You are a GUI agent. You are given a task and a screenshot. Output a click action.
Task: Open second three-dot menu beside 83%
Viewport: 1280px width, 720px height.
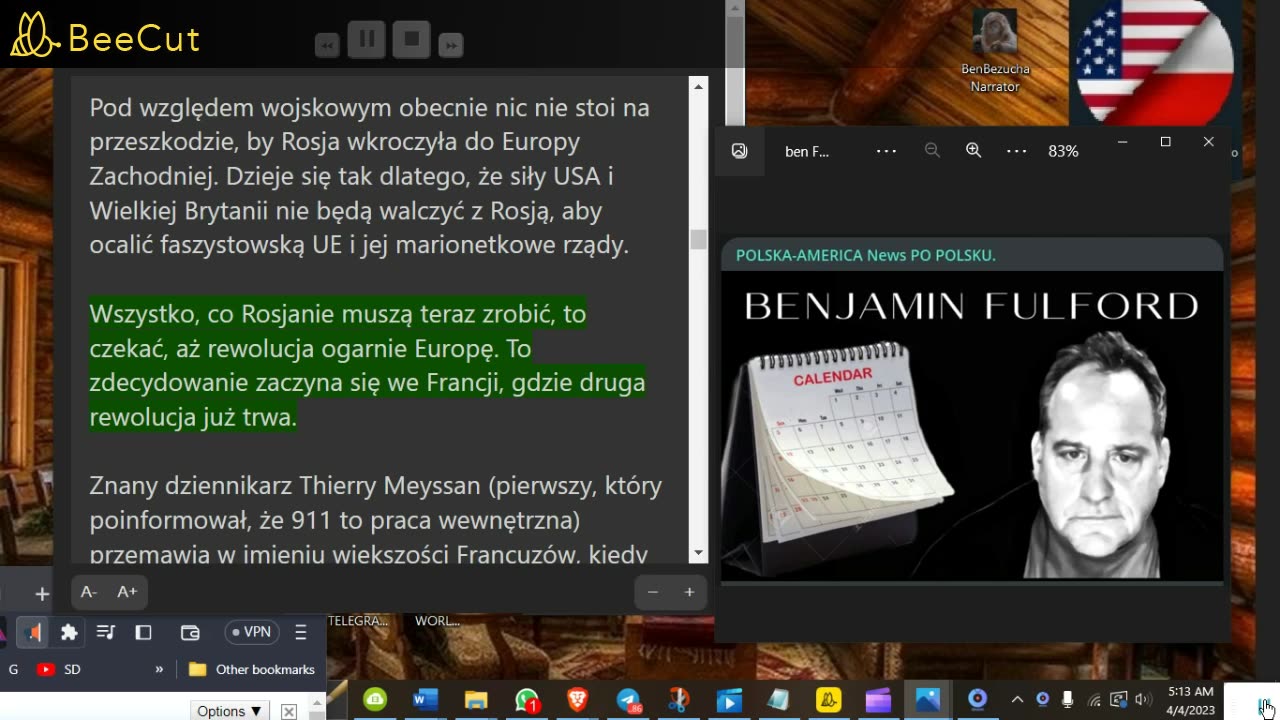1016,151
